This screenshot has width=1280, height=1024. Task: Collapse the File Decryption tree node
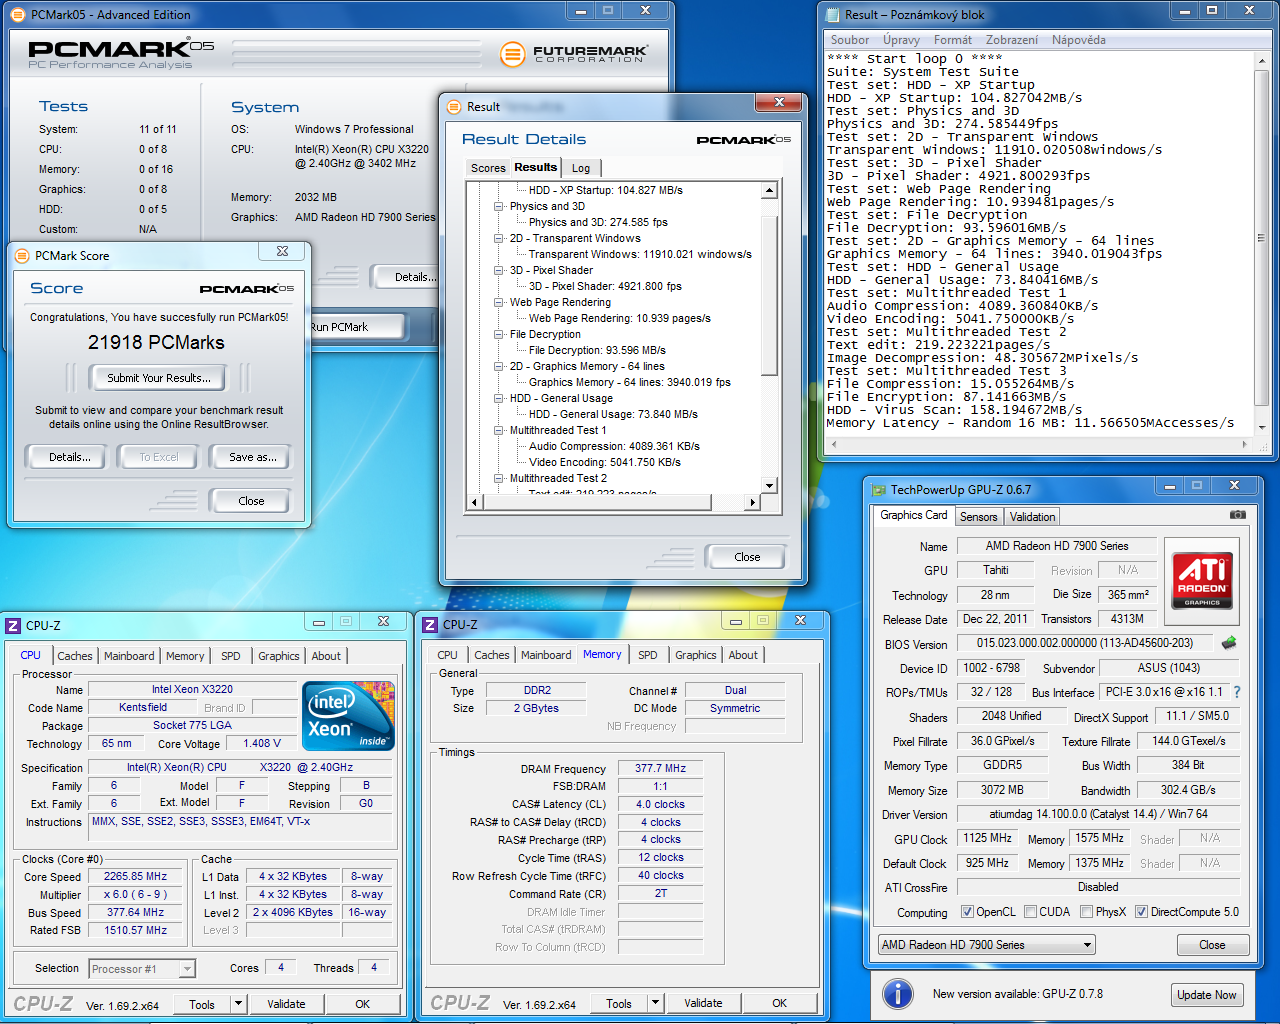point(498,334)
